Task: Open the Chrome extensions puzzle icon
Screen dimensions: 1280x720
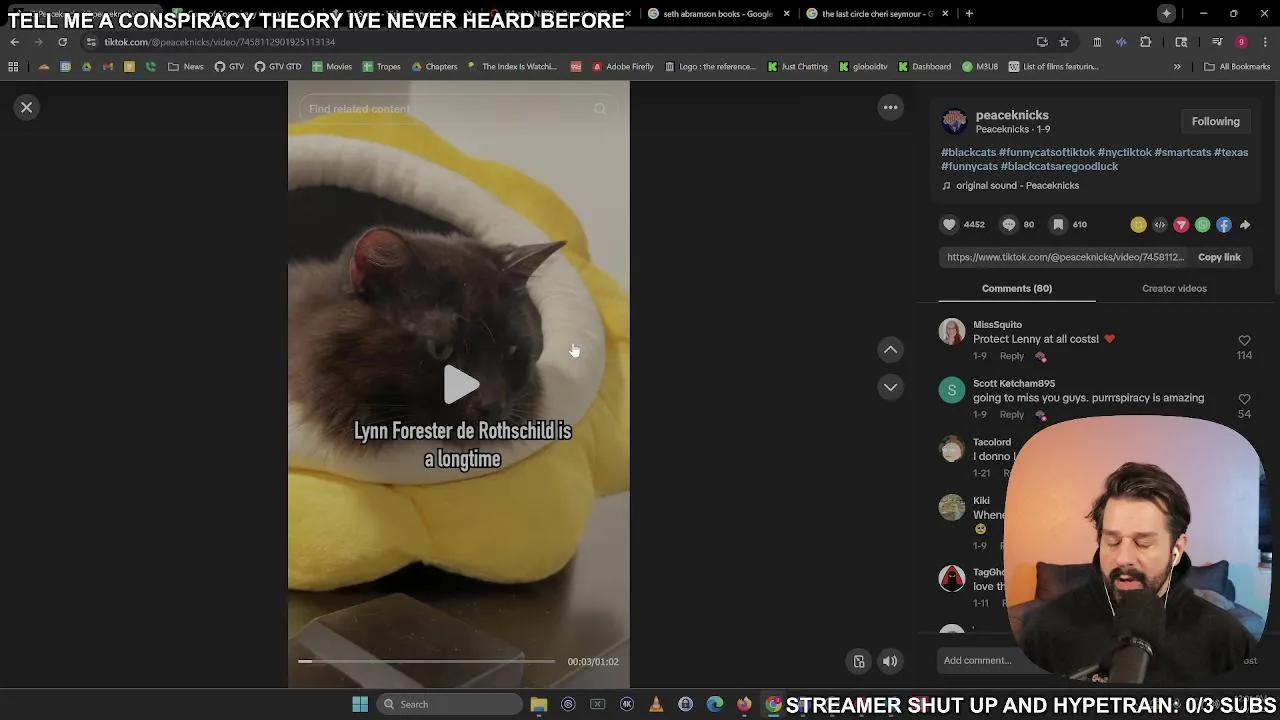Action: pyautogui.click(x=1145, y=42)
